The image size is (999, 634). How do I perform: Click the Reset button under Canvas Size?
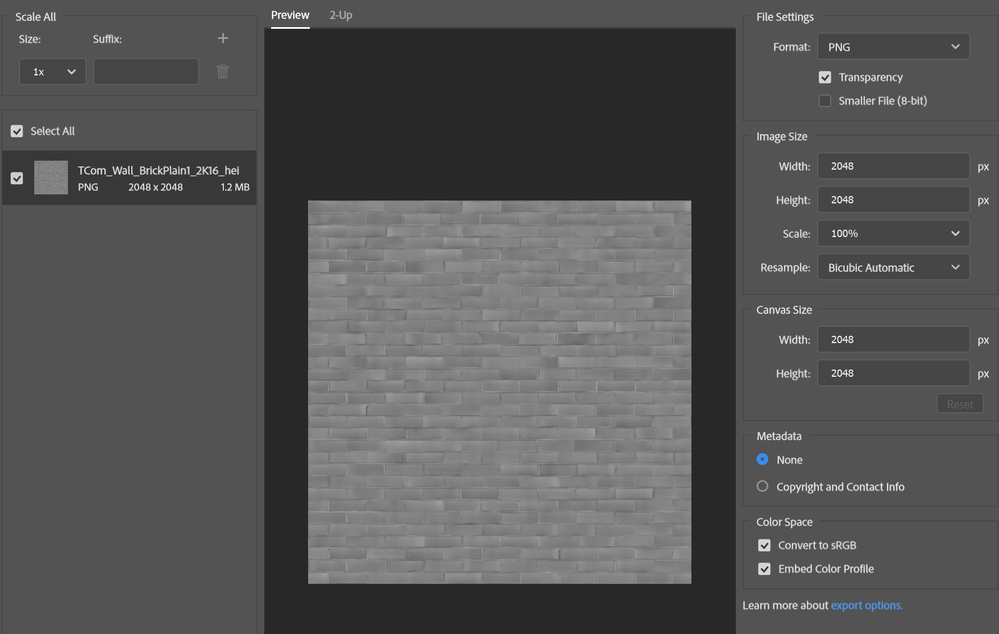click(x=959, y=403)
